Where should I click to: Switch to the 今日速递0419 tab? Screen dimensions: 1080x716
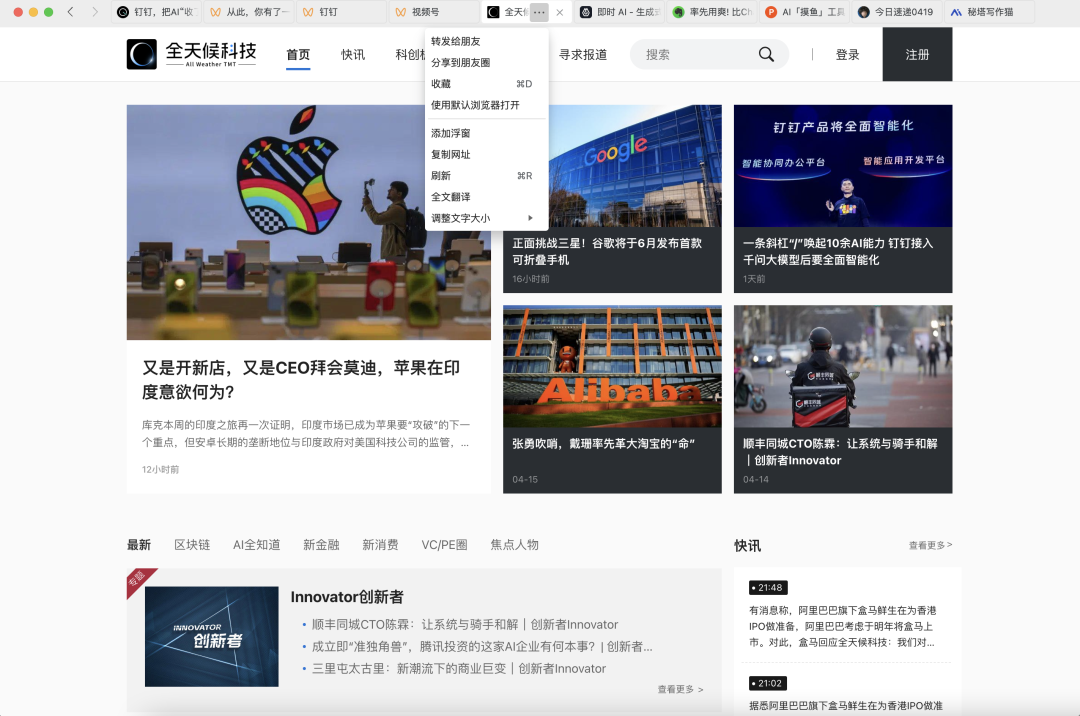point(897,12)
